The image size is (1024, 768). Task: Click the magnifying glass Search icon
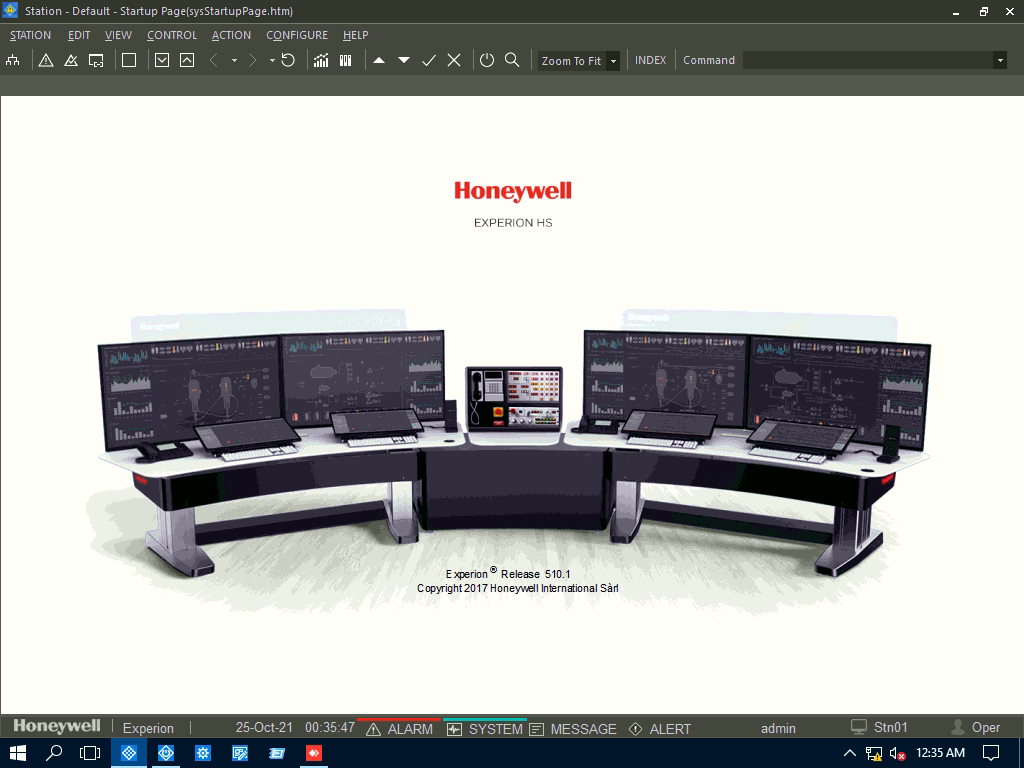(x=512, y=60)
